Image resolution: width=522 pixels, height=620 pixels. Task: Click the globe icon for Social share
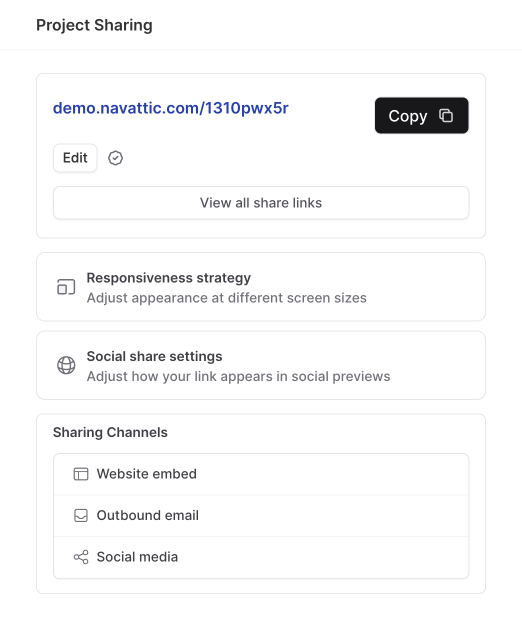click(x=66, y=365)
